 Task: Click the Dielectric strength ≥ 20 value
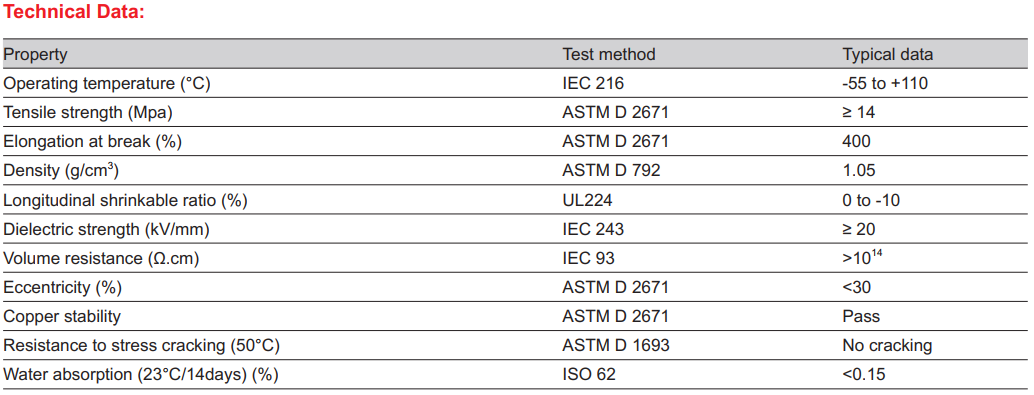coord(859,229)
